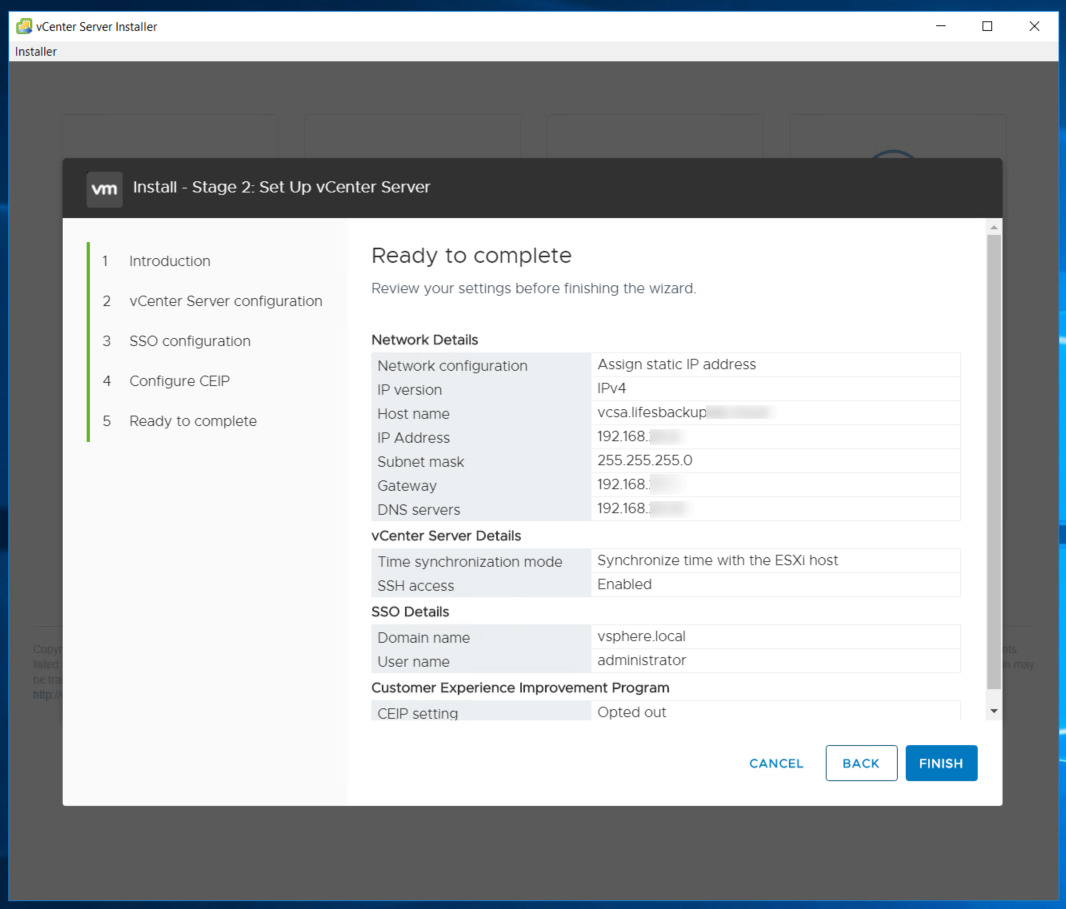The width and height of the screenshot is (1066, 909).
Task: Close the vCenter Server Installer window
Action: click(x=1034, y=26)
